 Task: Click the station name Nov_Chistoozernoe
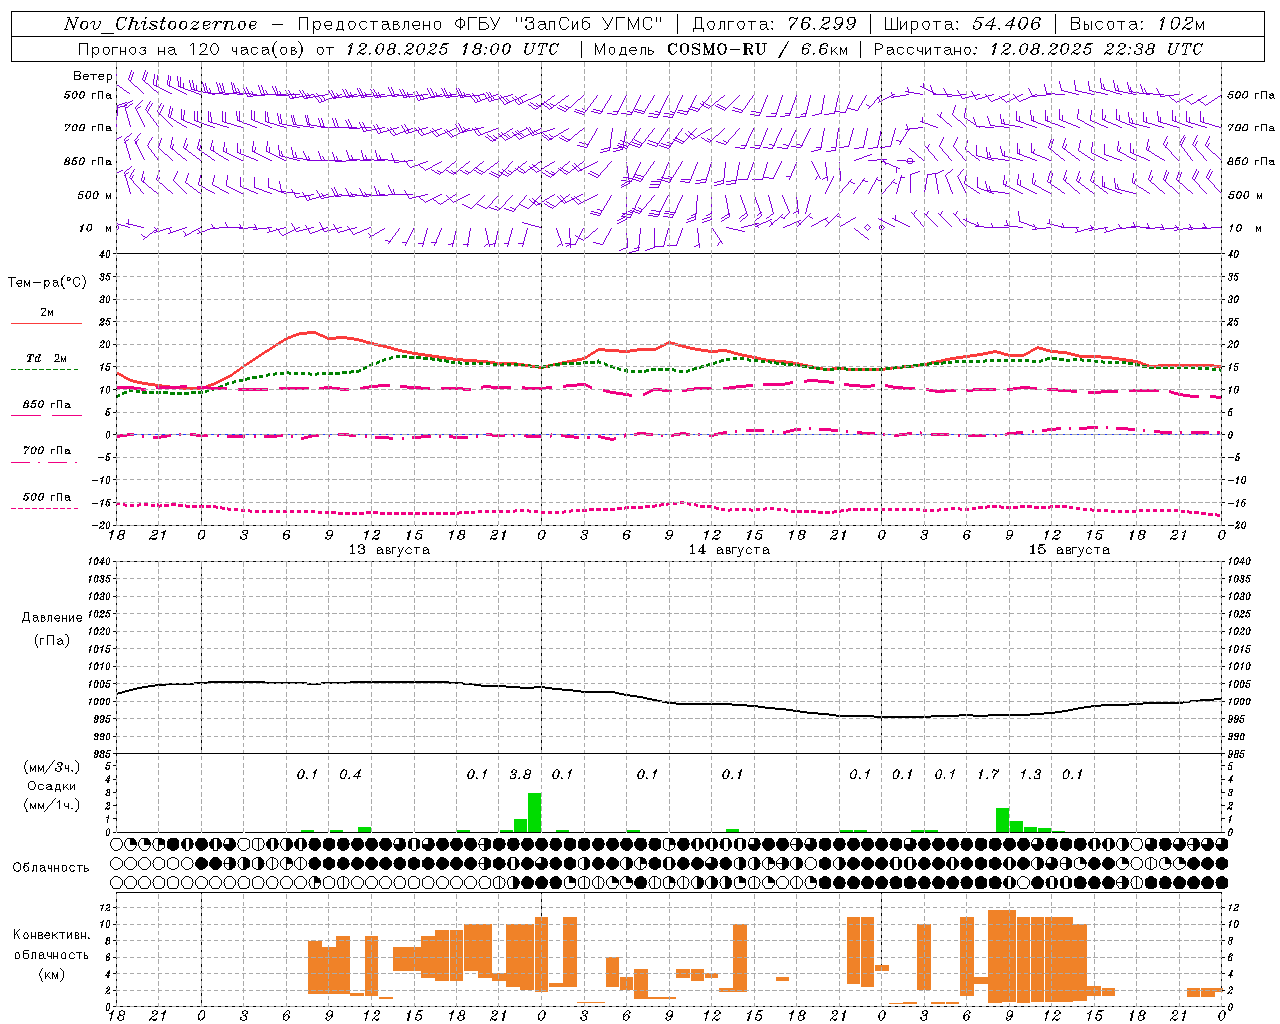coord(161,24)
